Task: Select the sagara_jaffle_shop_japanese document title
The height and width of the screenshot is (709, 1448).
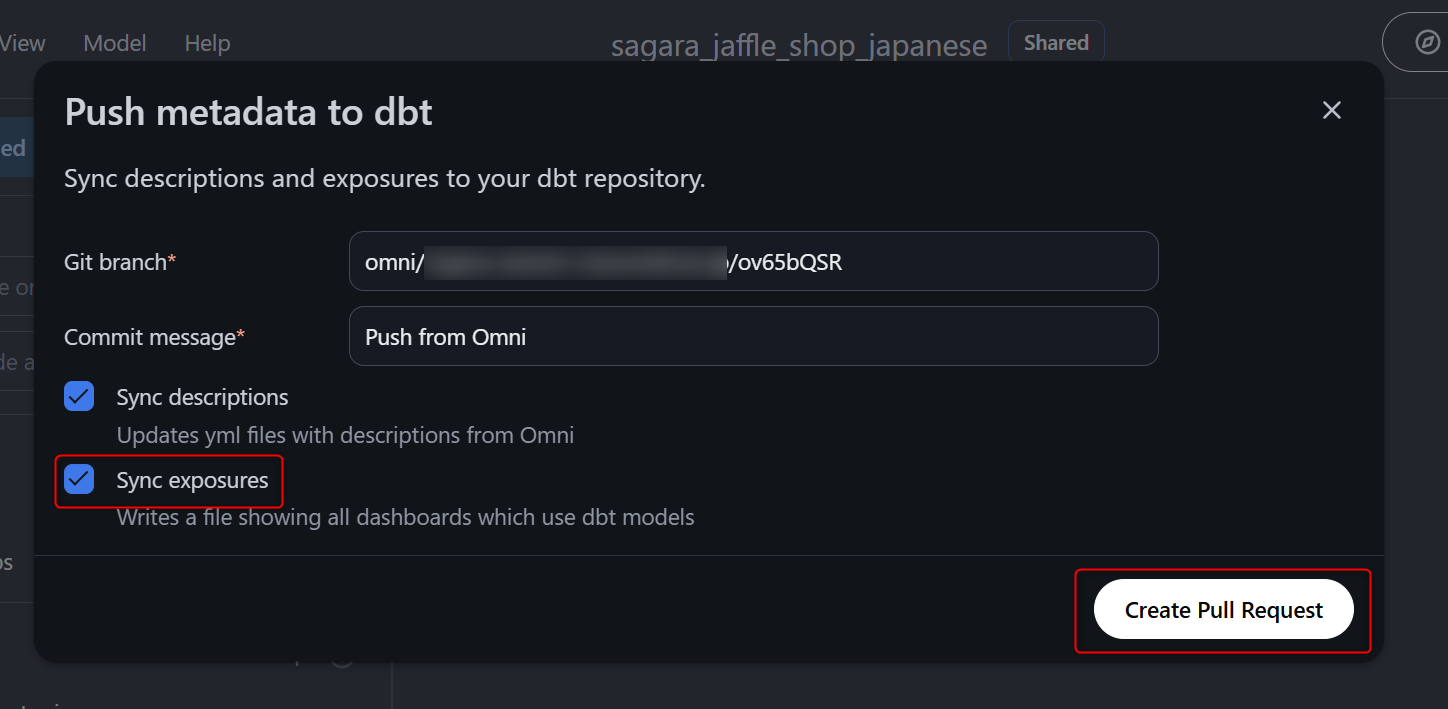Action: point(799,46)
